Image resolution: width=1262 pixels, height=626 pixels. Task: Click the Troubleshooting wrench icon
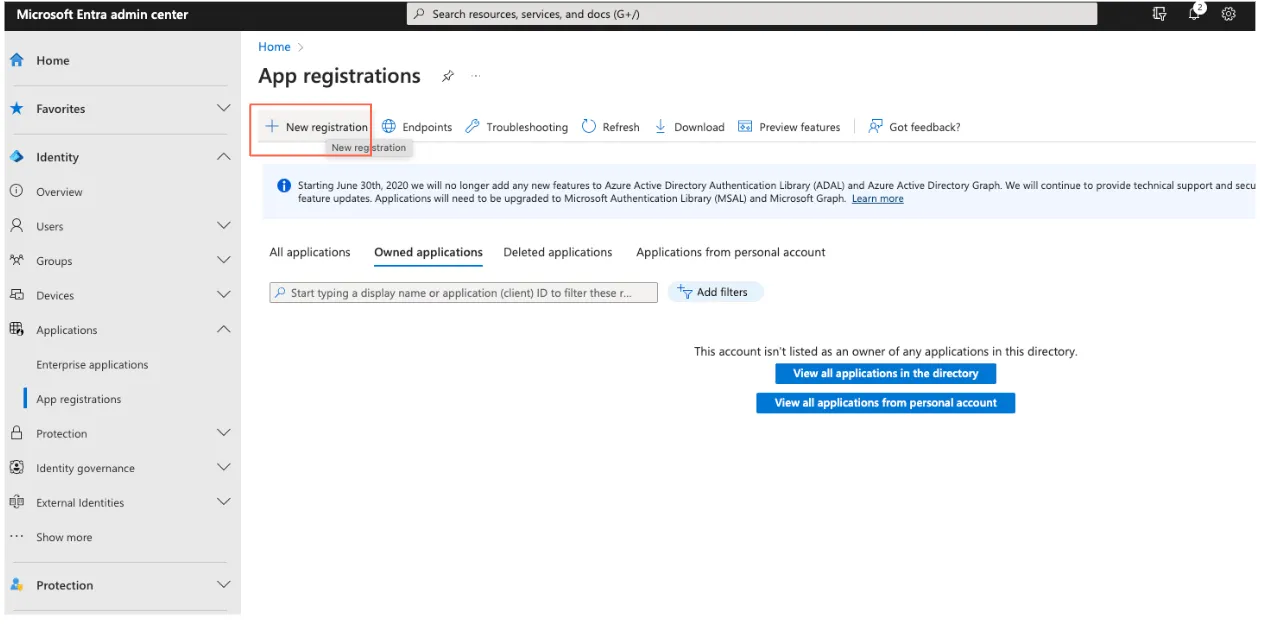pos(473,126)
